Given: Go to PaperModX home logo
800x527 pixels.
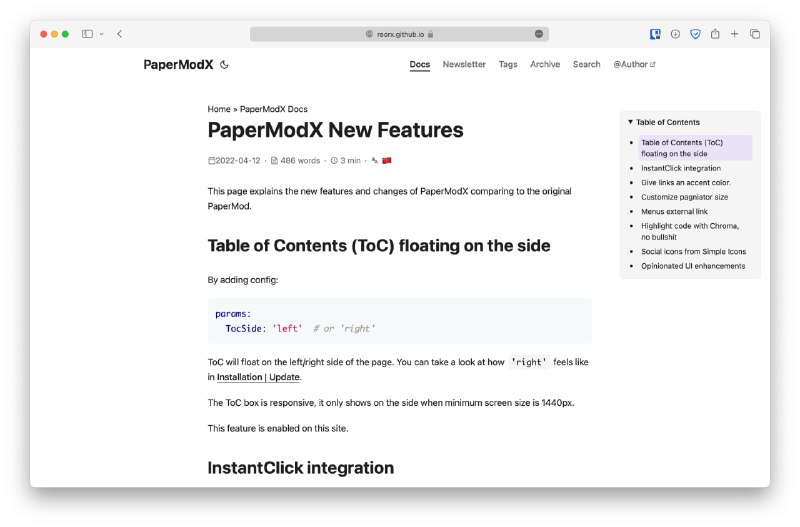Looking at the screenshot, I should coord(178,65).
